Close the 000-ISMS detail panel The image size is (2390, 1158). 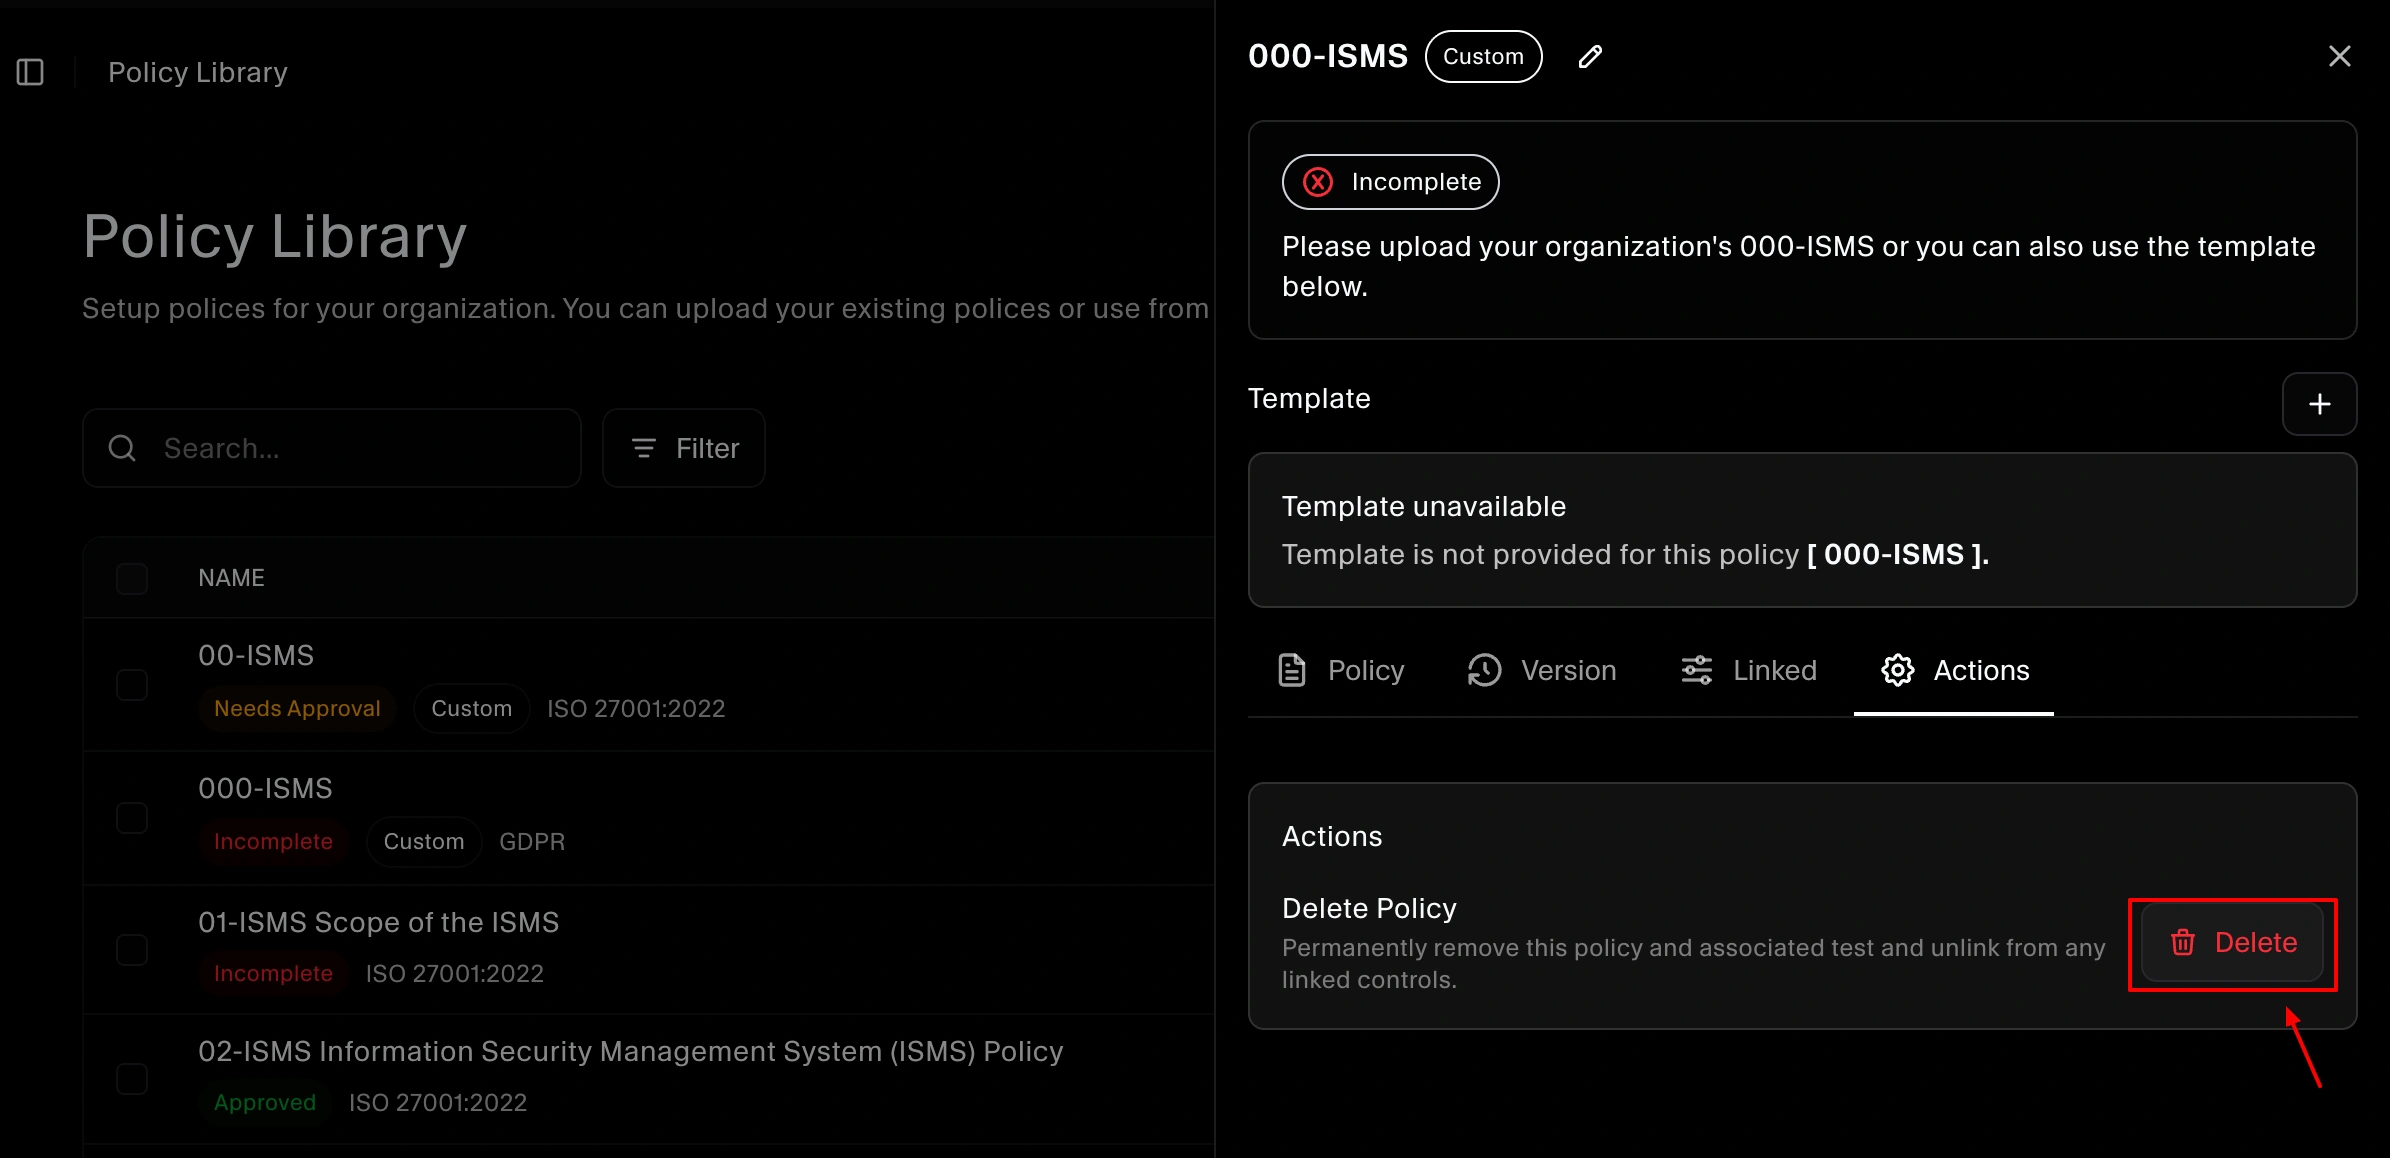click(x=2339, y=56)
